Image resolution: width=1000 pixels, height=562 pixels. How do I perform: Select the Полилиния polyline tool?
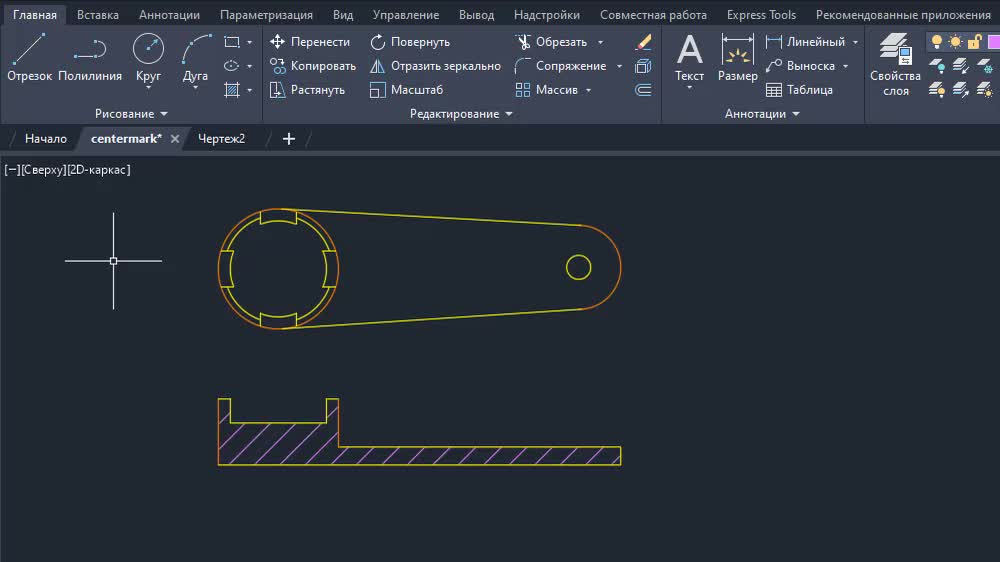tap(90, 58)
